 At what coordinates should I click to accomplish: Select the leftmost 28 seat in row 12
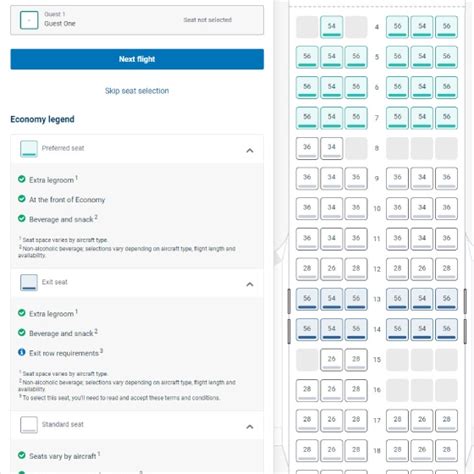(x=307, y=269)
